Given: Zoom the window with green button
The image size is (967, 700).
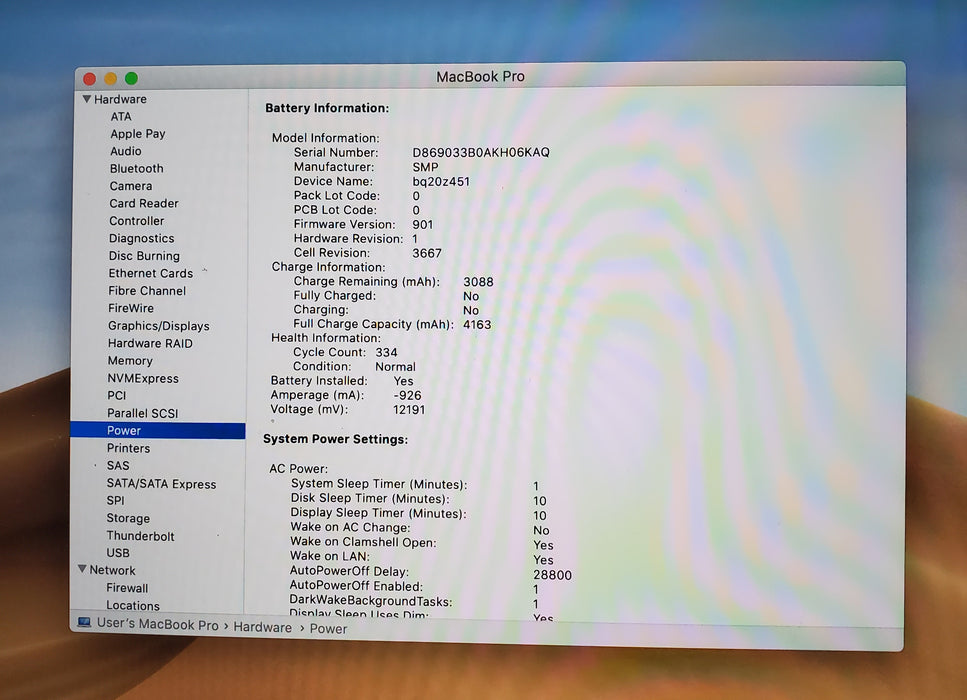Looking at the screenshot, I should (x=131, y=78).
